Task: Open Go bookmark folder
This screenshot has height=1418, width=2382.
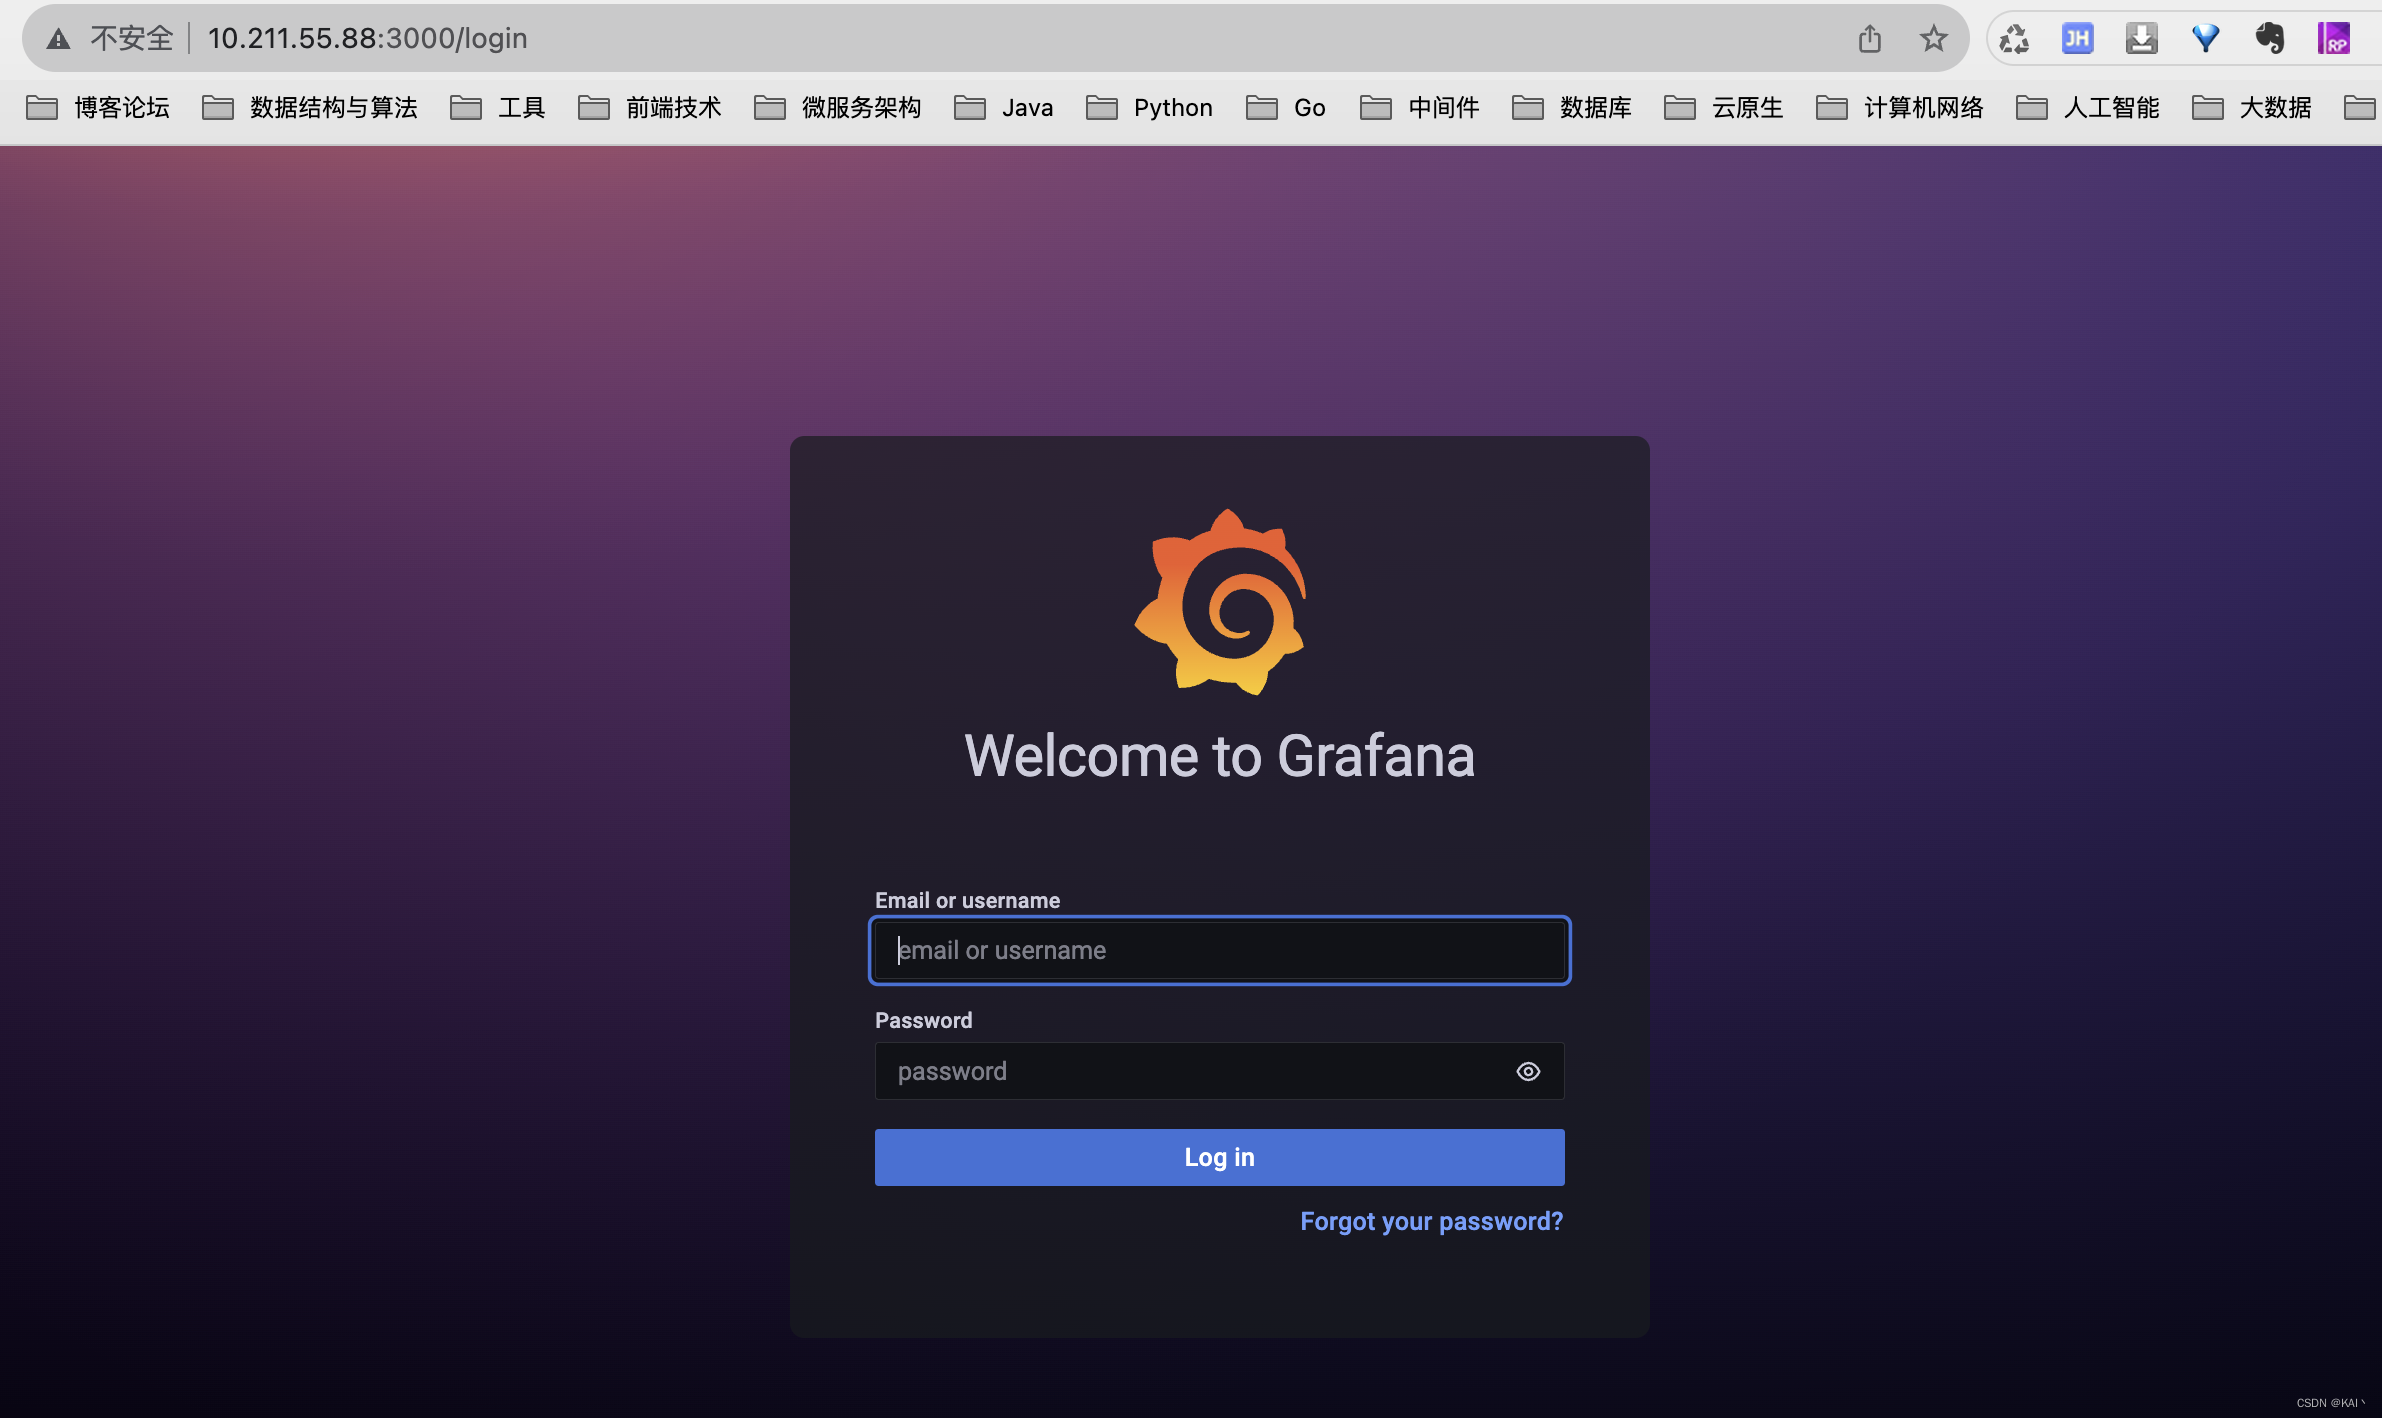Action: pos(1286,107)
